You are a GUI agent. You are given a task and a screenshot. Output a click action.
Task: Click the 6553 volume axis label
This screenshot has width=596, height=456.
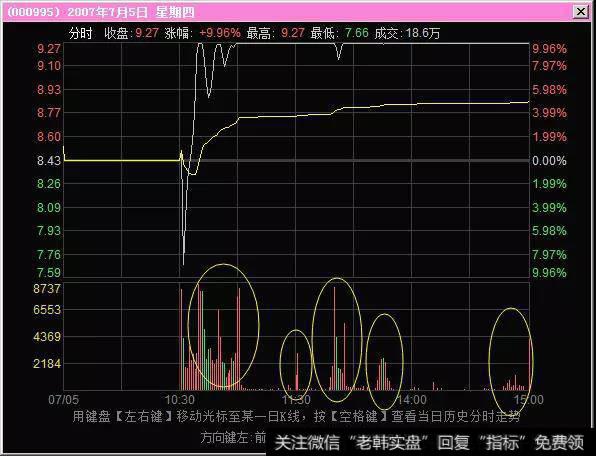[x=47, y=310]
